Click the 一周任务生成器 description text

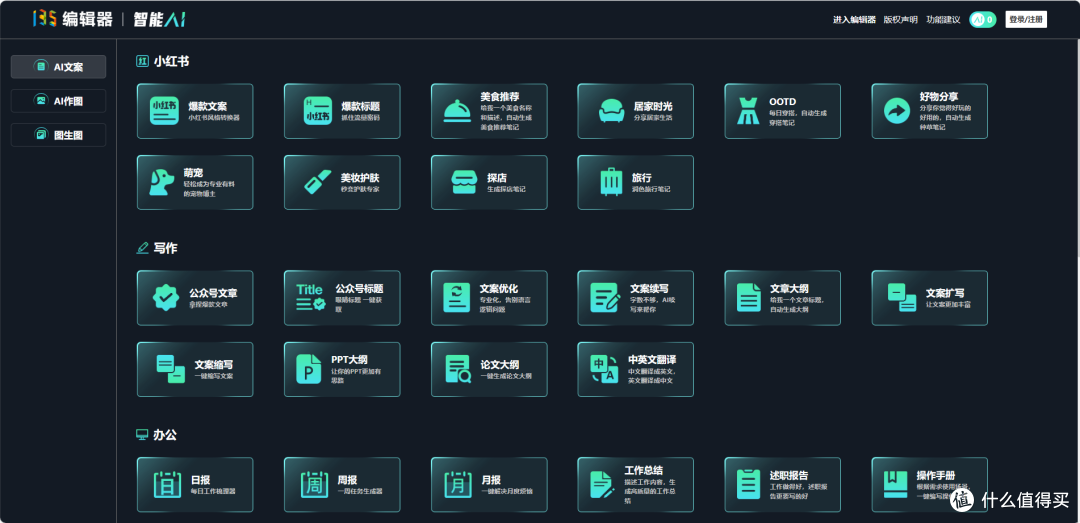point(360,491)
